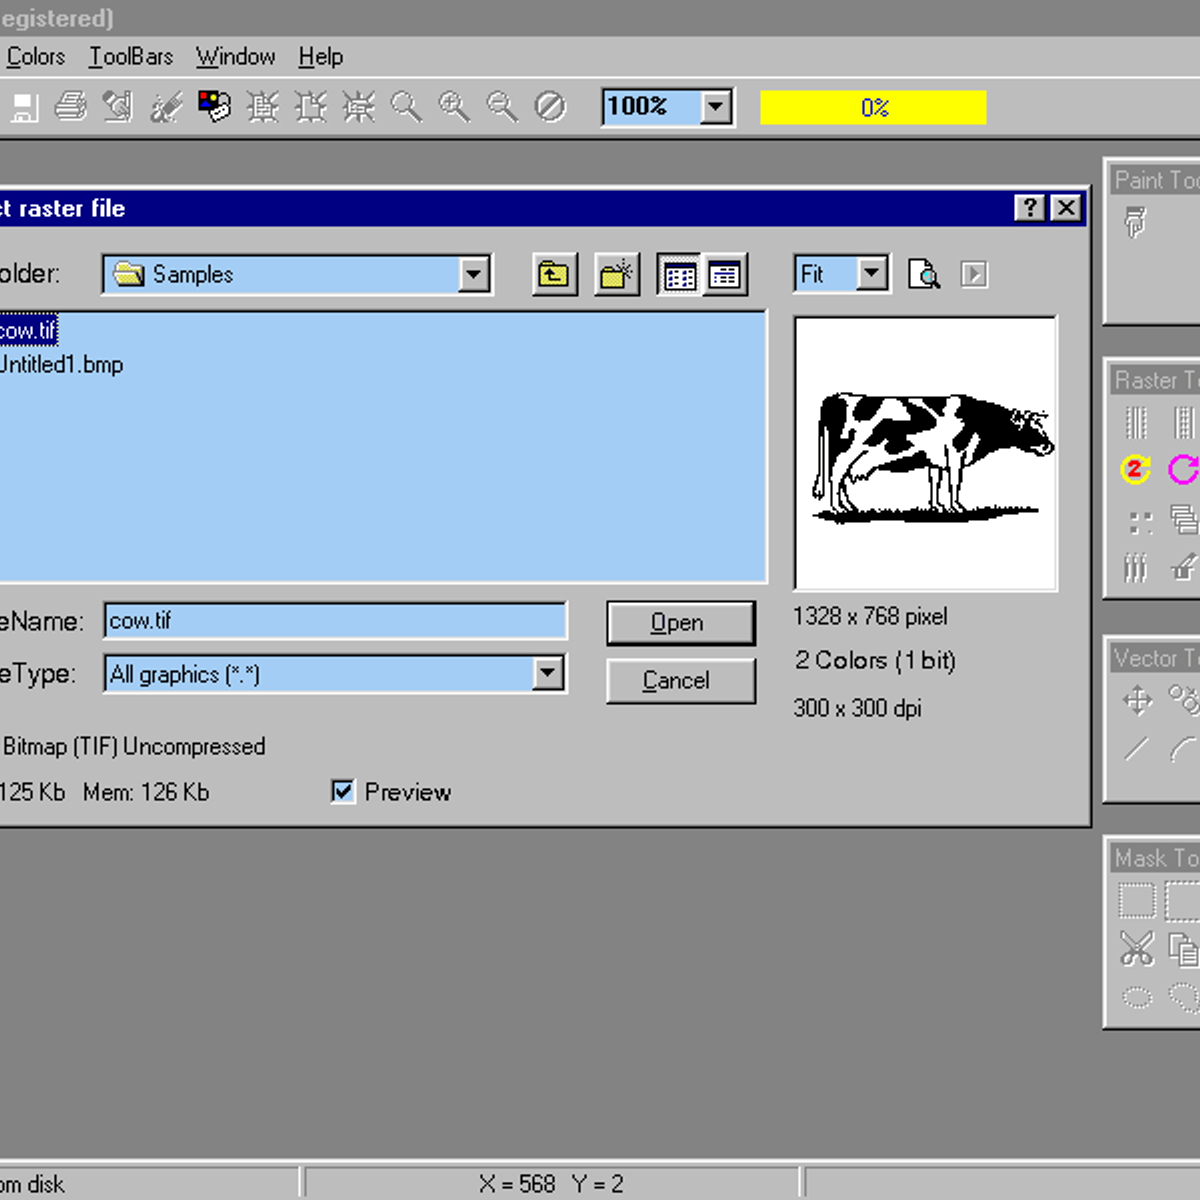Image resolution: width=1200 pixels, height=1200 pixels.
Task: Create a new folder in the dialog
Action: 617,275
